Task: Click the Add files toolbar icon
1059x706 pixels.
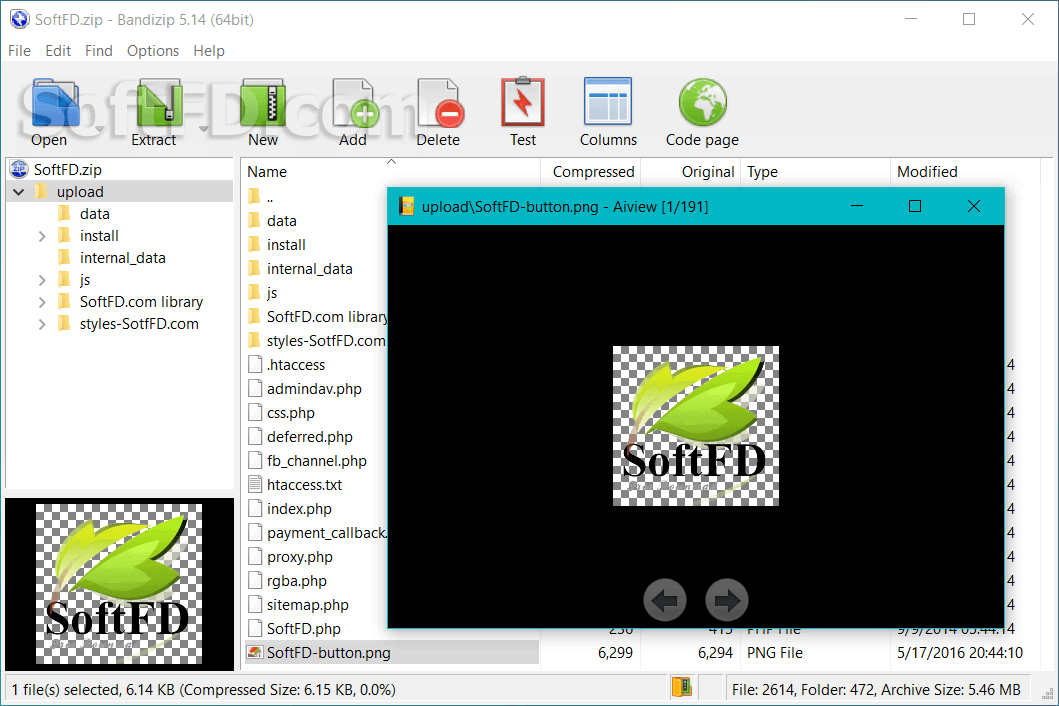Action: (354, 103)
